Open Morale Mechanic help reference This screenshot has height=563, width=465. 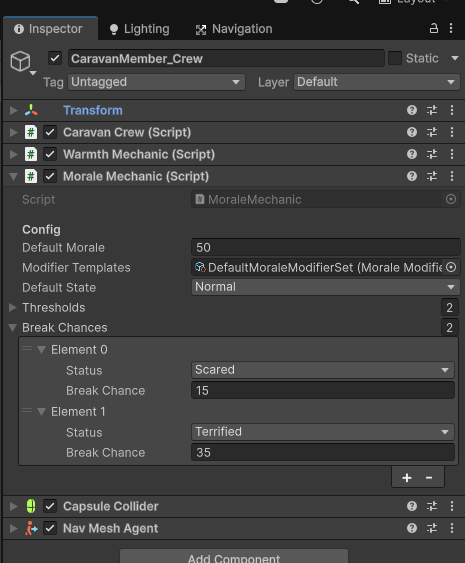(x=412, y=176)
